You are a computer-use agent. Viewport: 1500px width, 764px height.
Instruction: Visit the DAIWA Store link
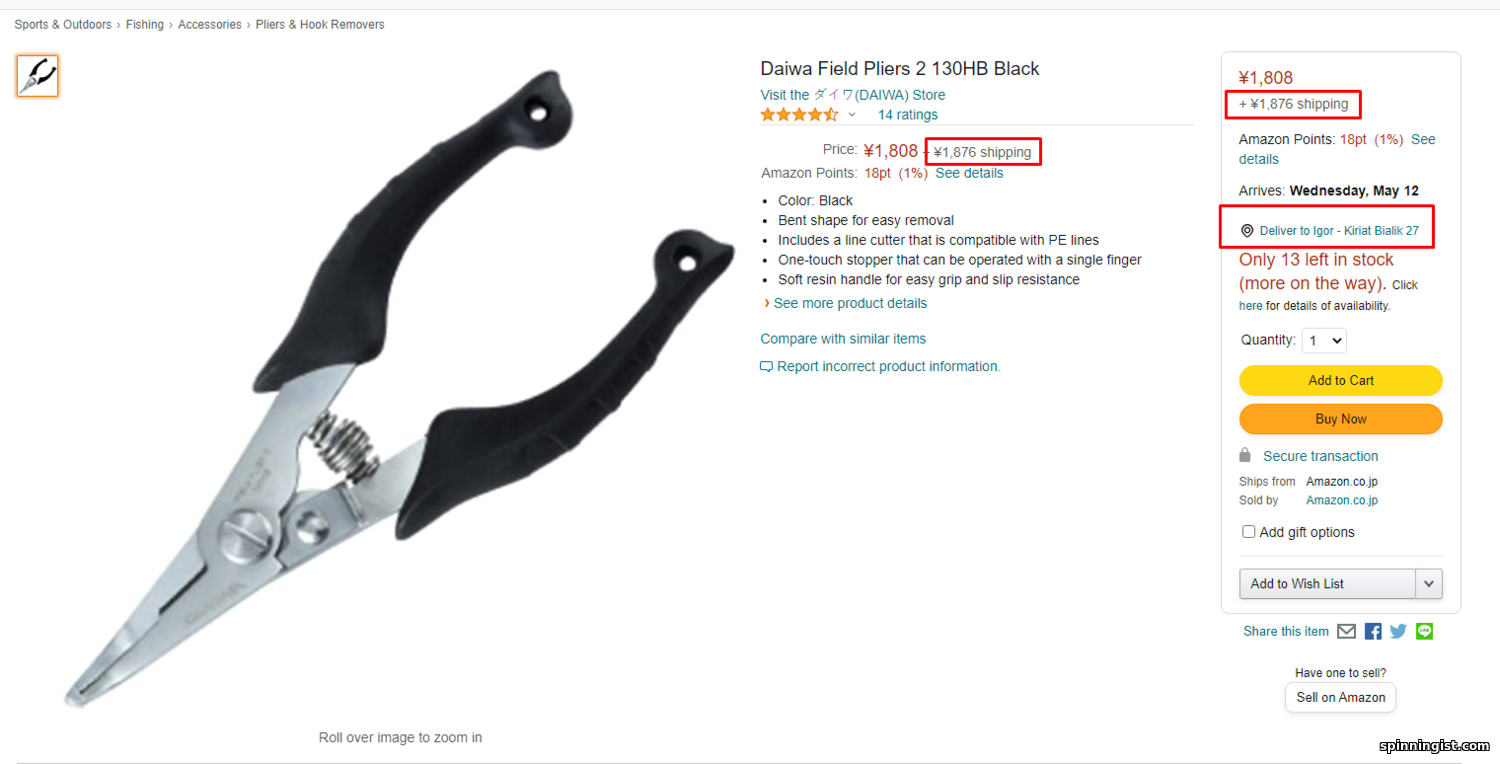coord(853,95)
